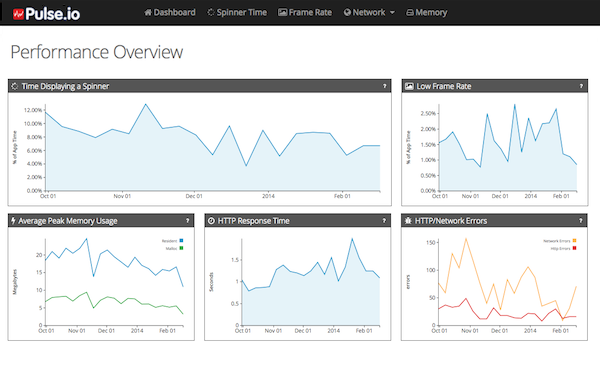Click the clock icon beside HTTP Response Time

(211, 221)
